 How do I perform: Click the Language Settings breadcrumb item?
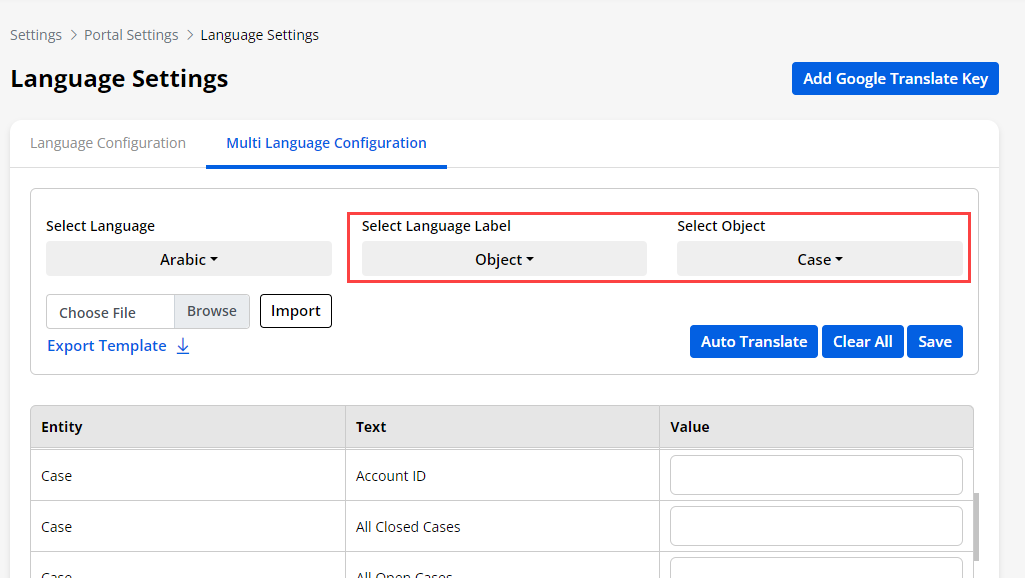tap(259, 35)
